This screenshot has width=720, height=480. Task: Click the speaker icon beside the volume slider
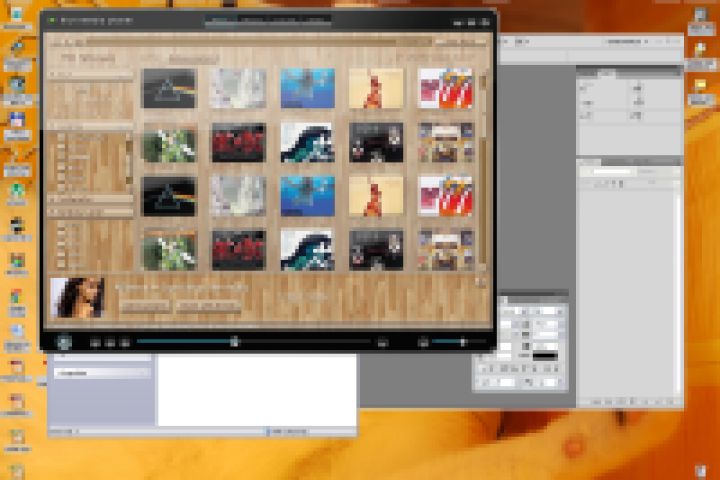(x=423, y=342)
